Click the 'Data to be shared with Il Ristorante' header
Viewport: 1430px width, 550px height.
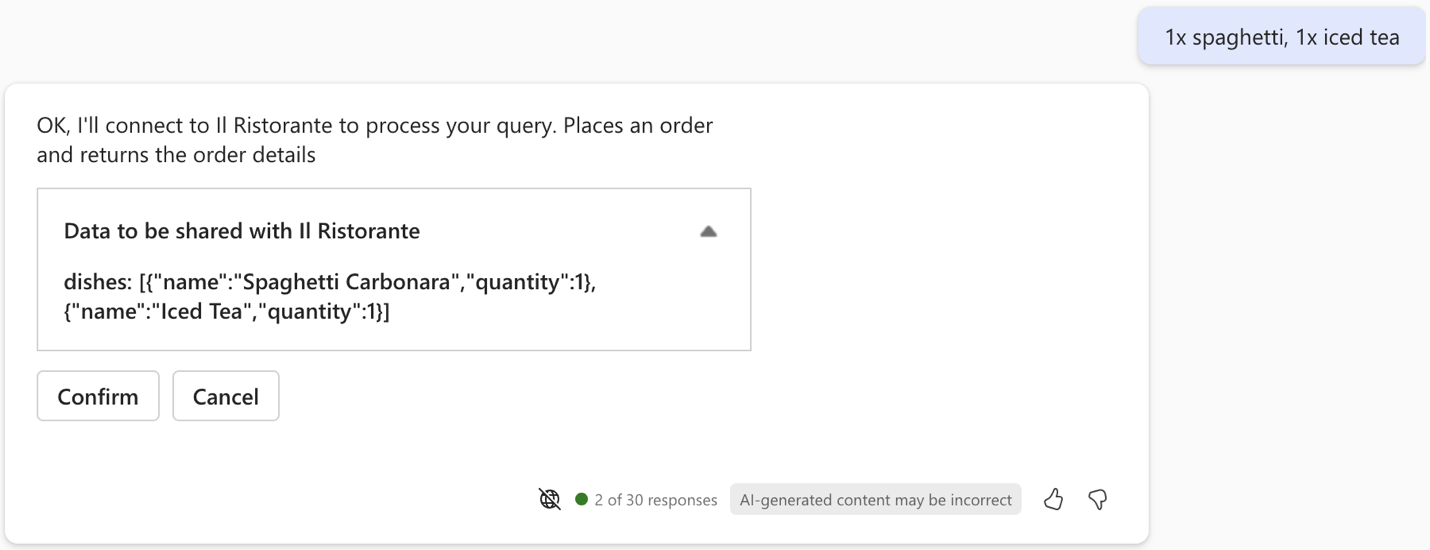(242, 231)
